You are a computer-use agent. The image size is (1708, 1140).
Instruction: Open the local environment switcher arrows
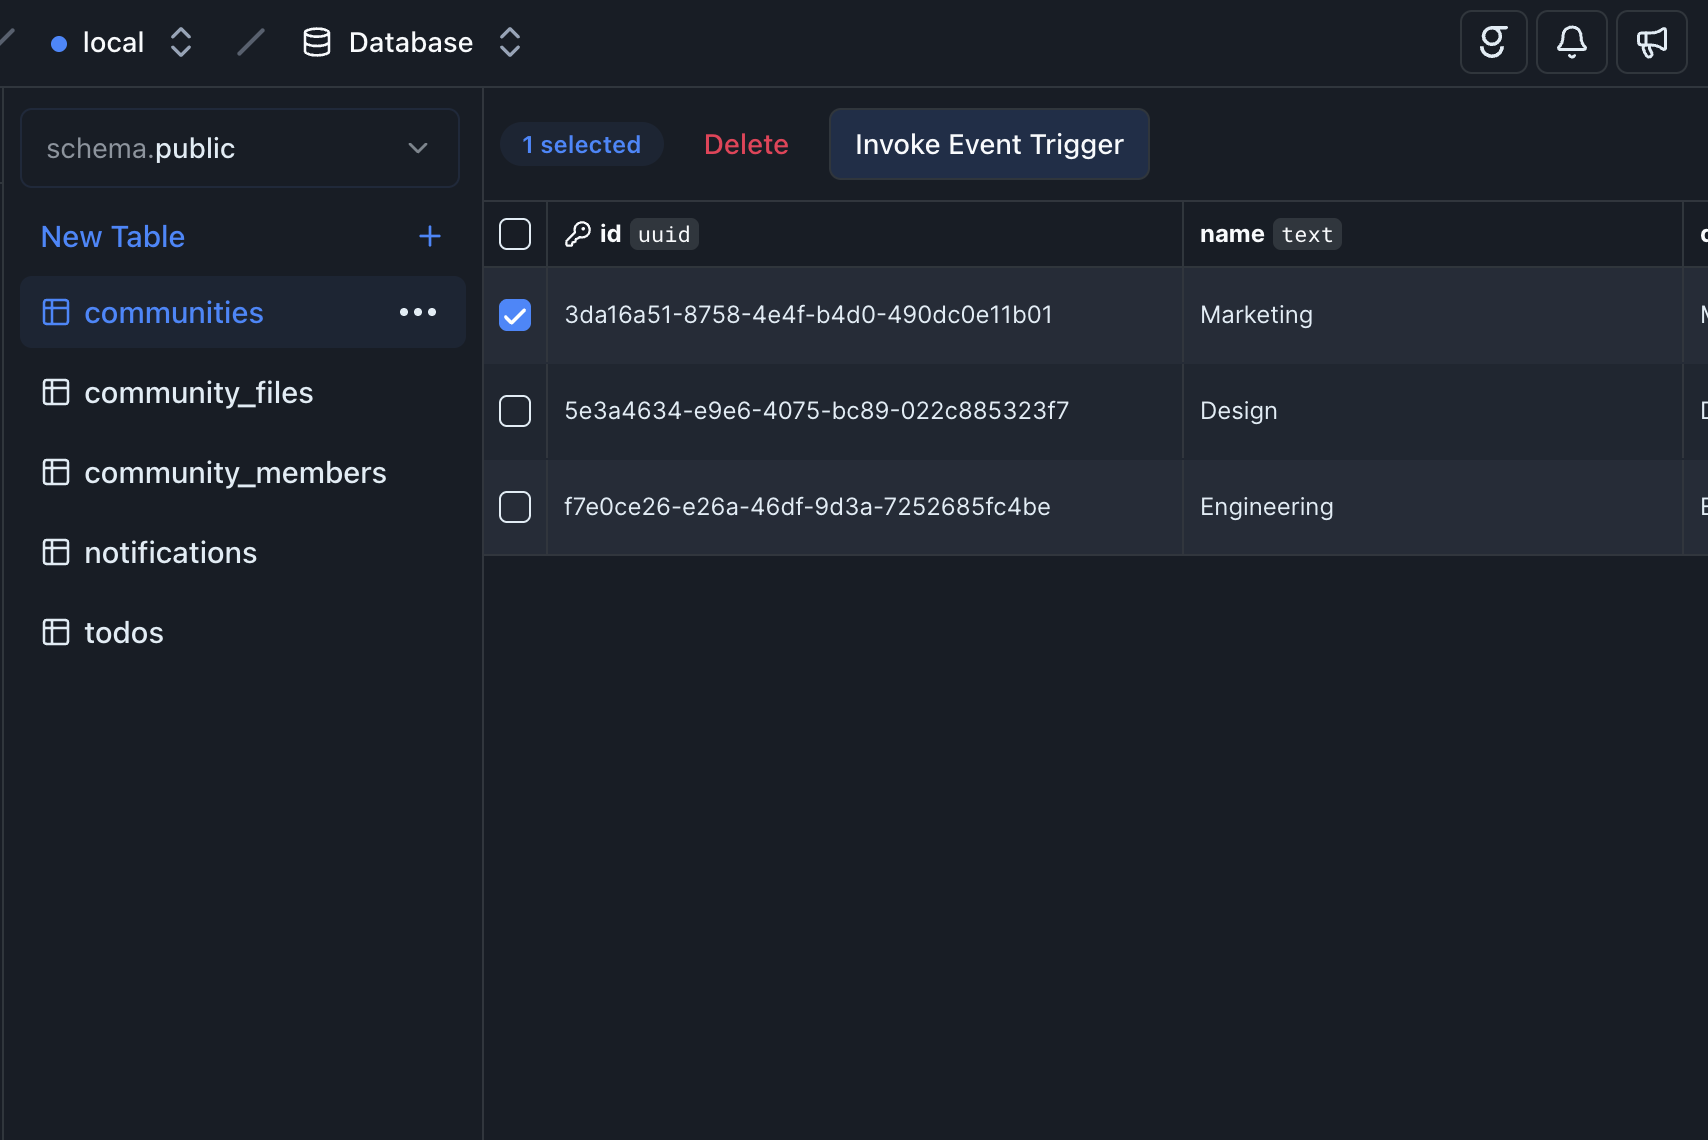coord(181,42)
